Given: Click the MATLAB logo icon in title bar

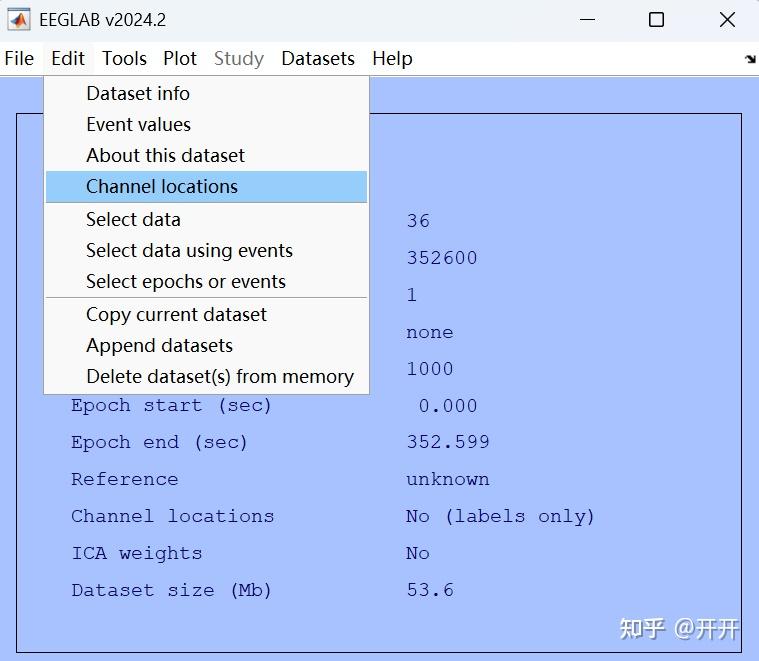Looking at the screenshot, I should click(19, 20).
